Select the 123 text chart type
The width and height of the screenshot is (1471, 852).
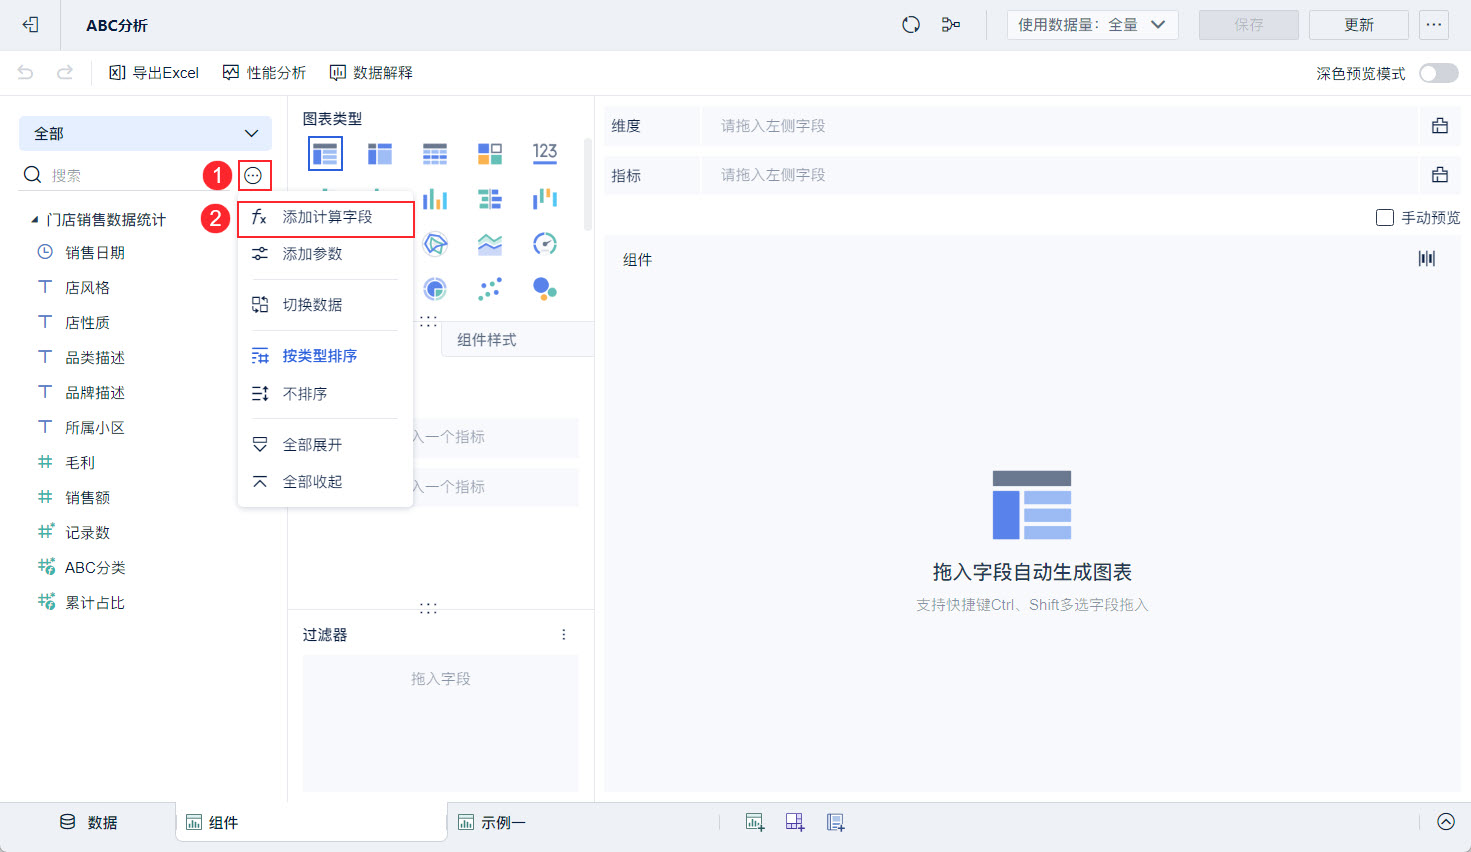pyautogui.click(x=545, y=152)
